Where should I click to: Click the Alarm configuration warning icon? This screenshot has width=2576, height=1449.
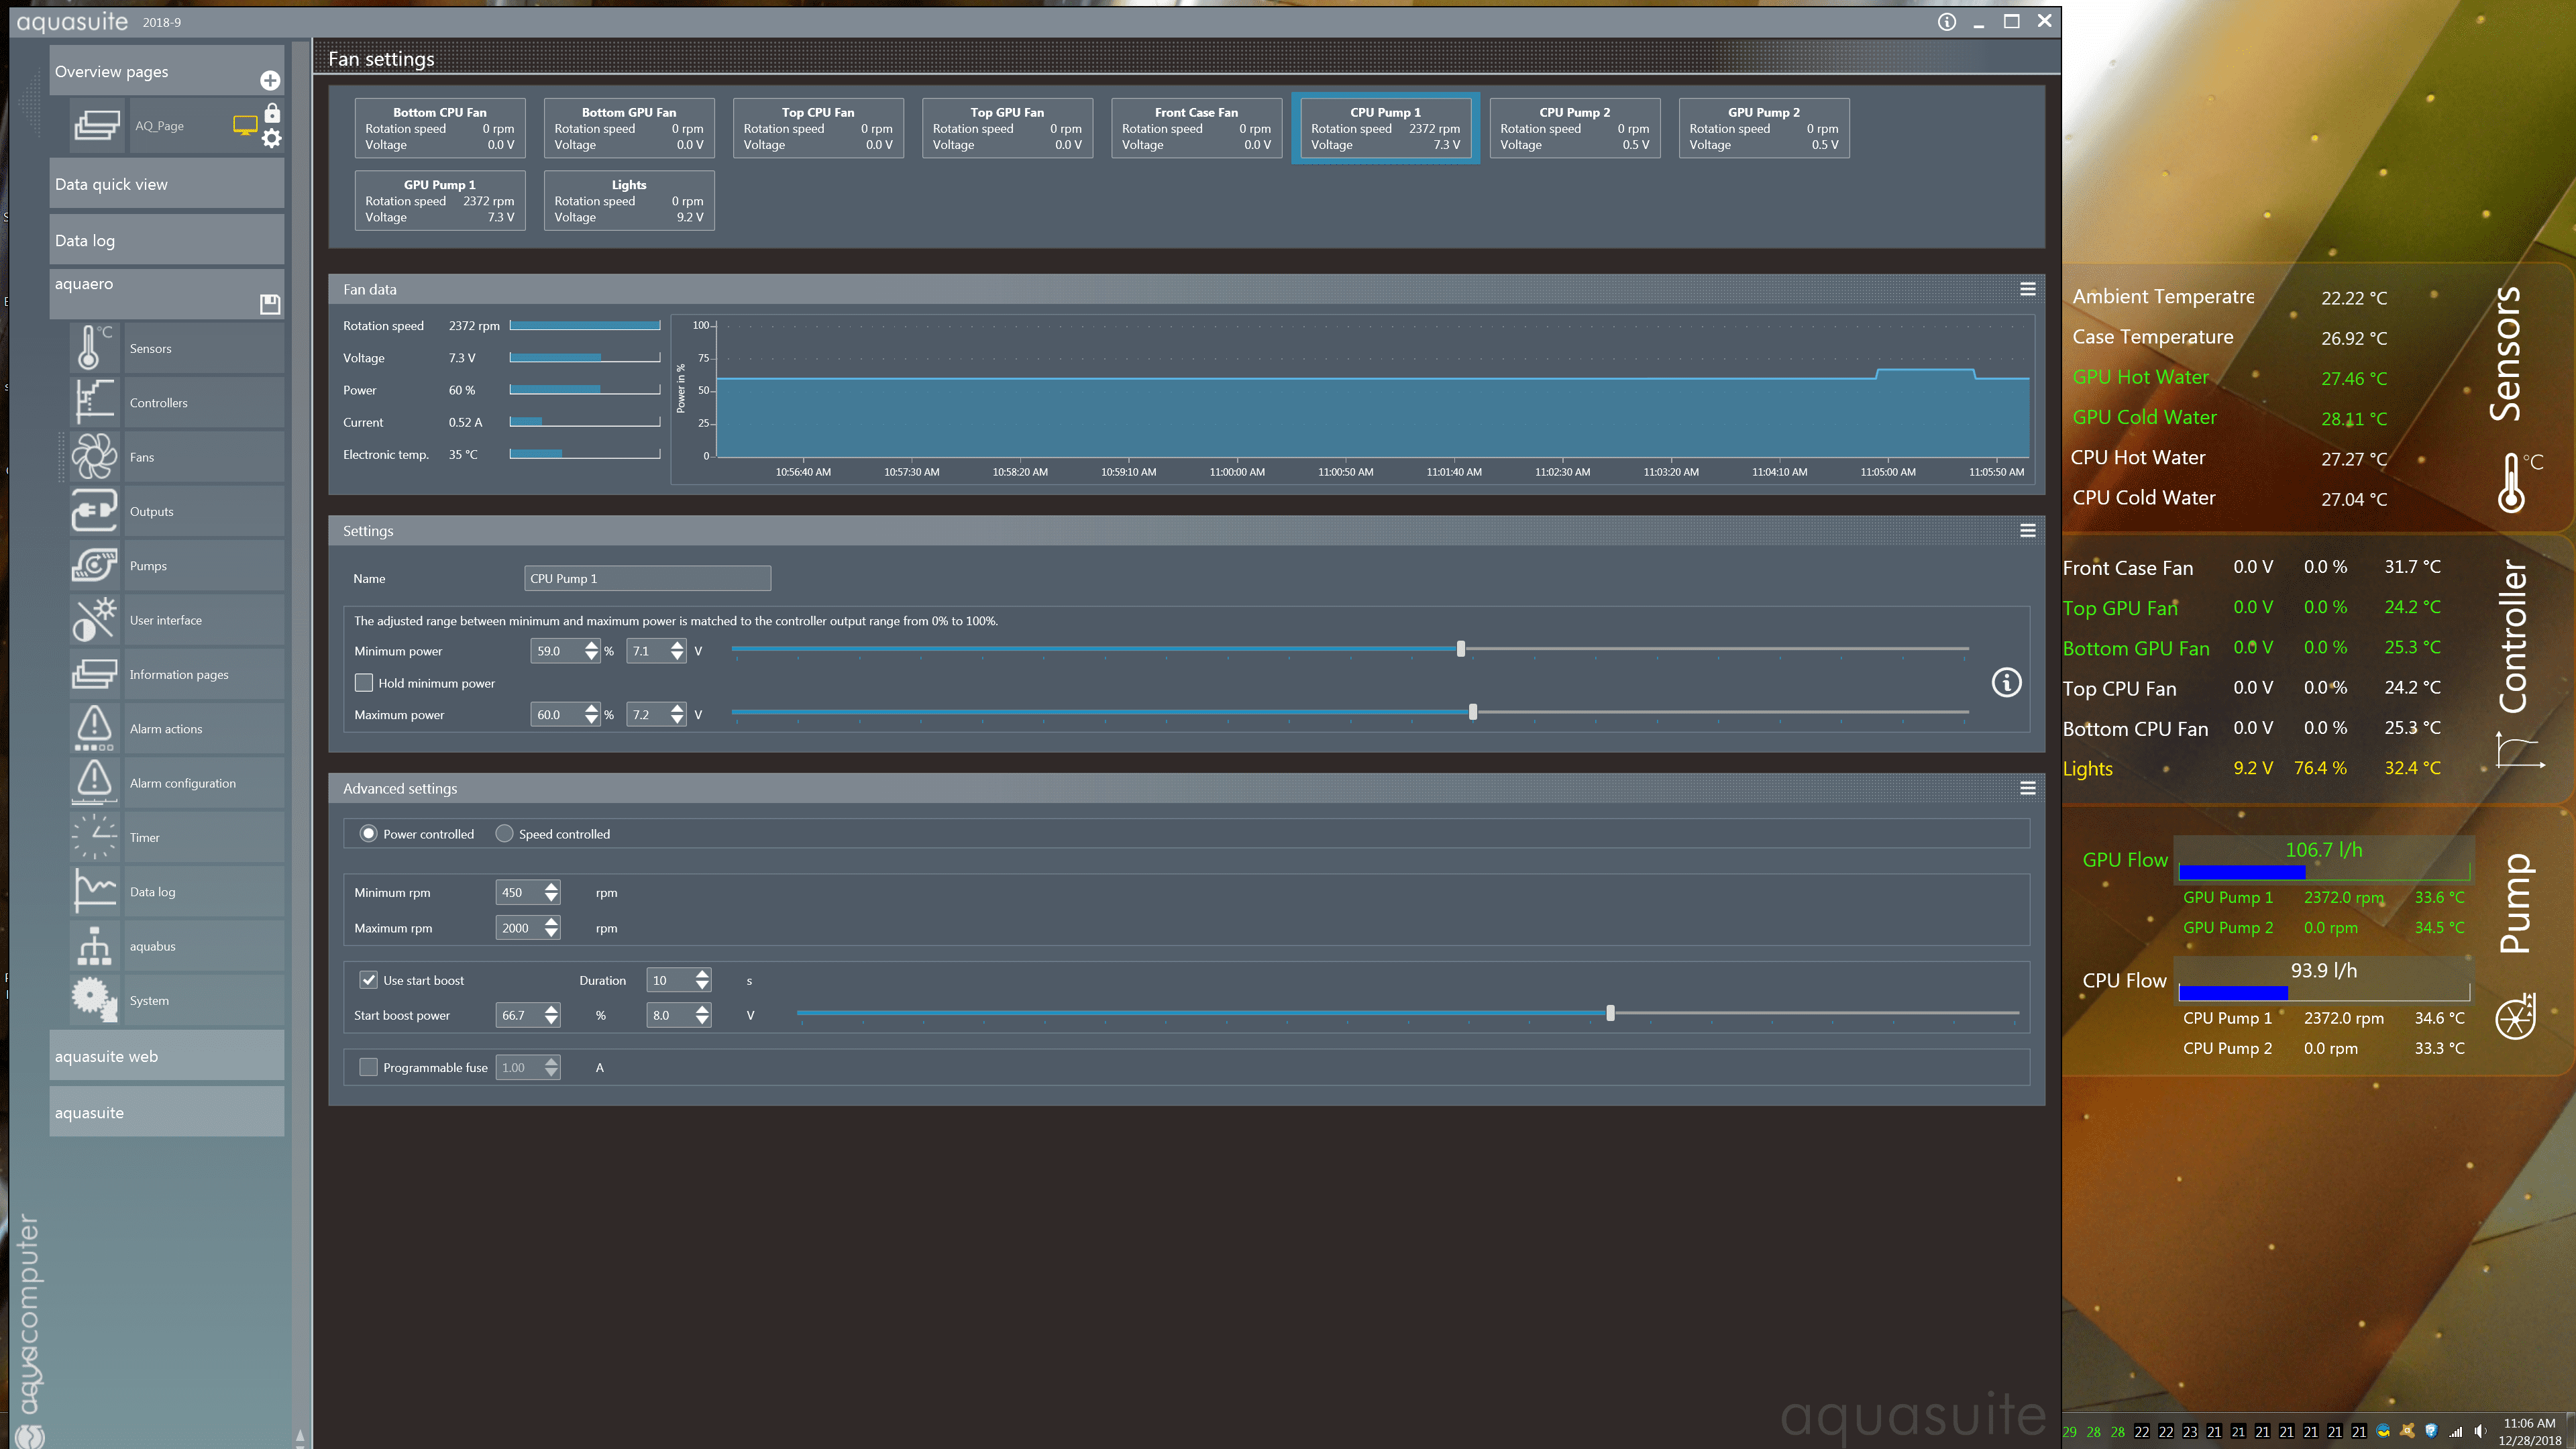point(94,782)
